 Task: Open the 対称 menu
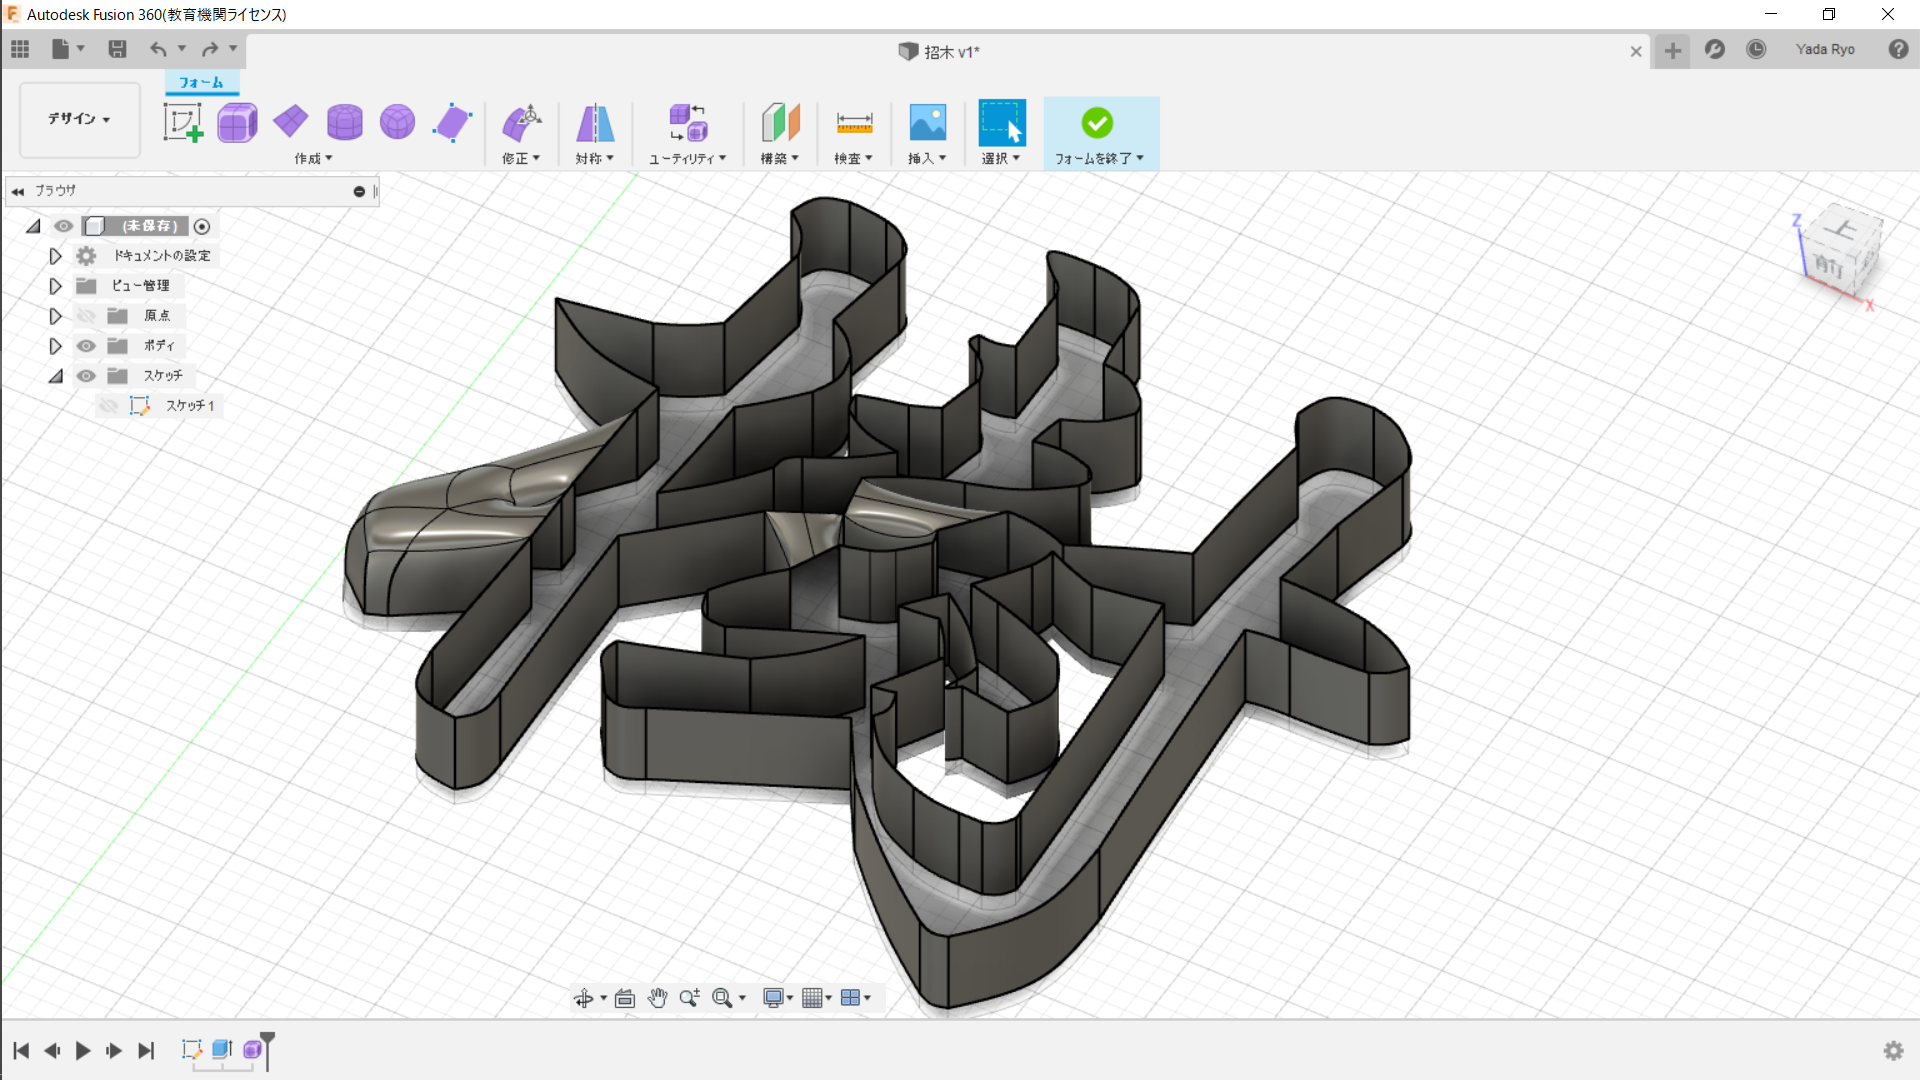pyautogui.click(x=595, y=158)
